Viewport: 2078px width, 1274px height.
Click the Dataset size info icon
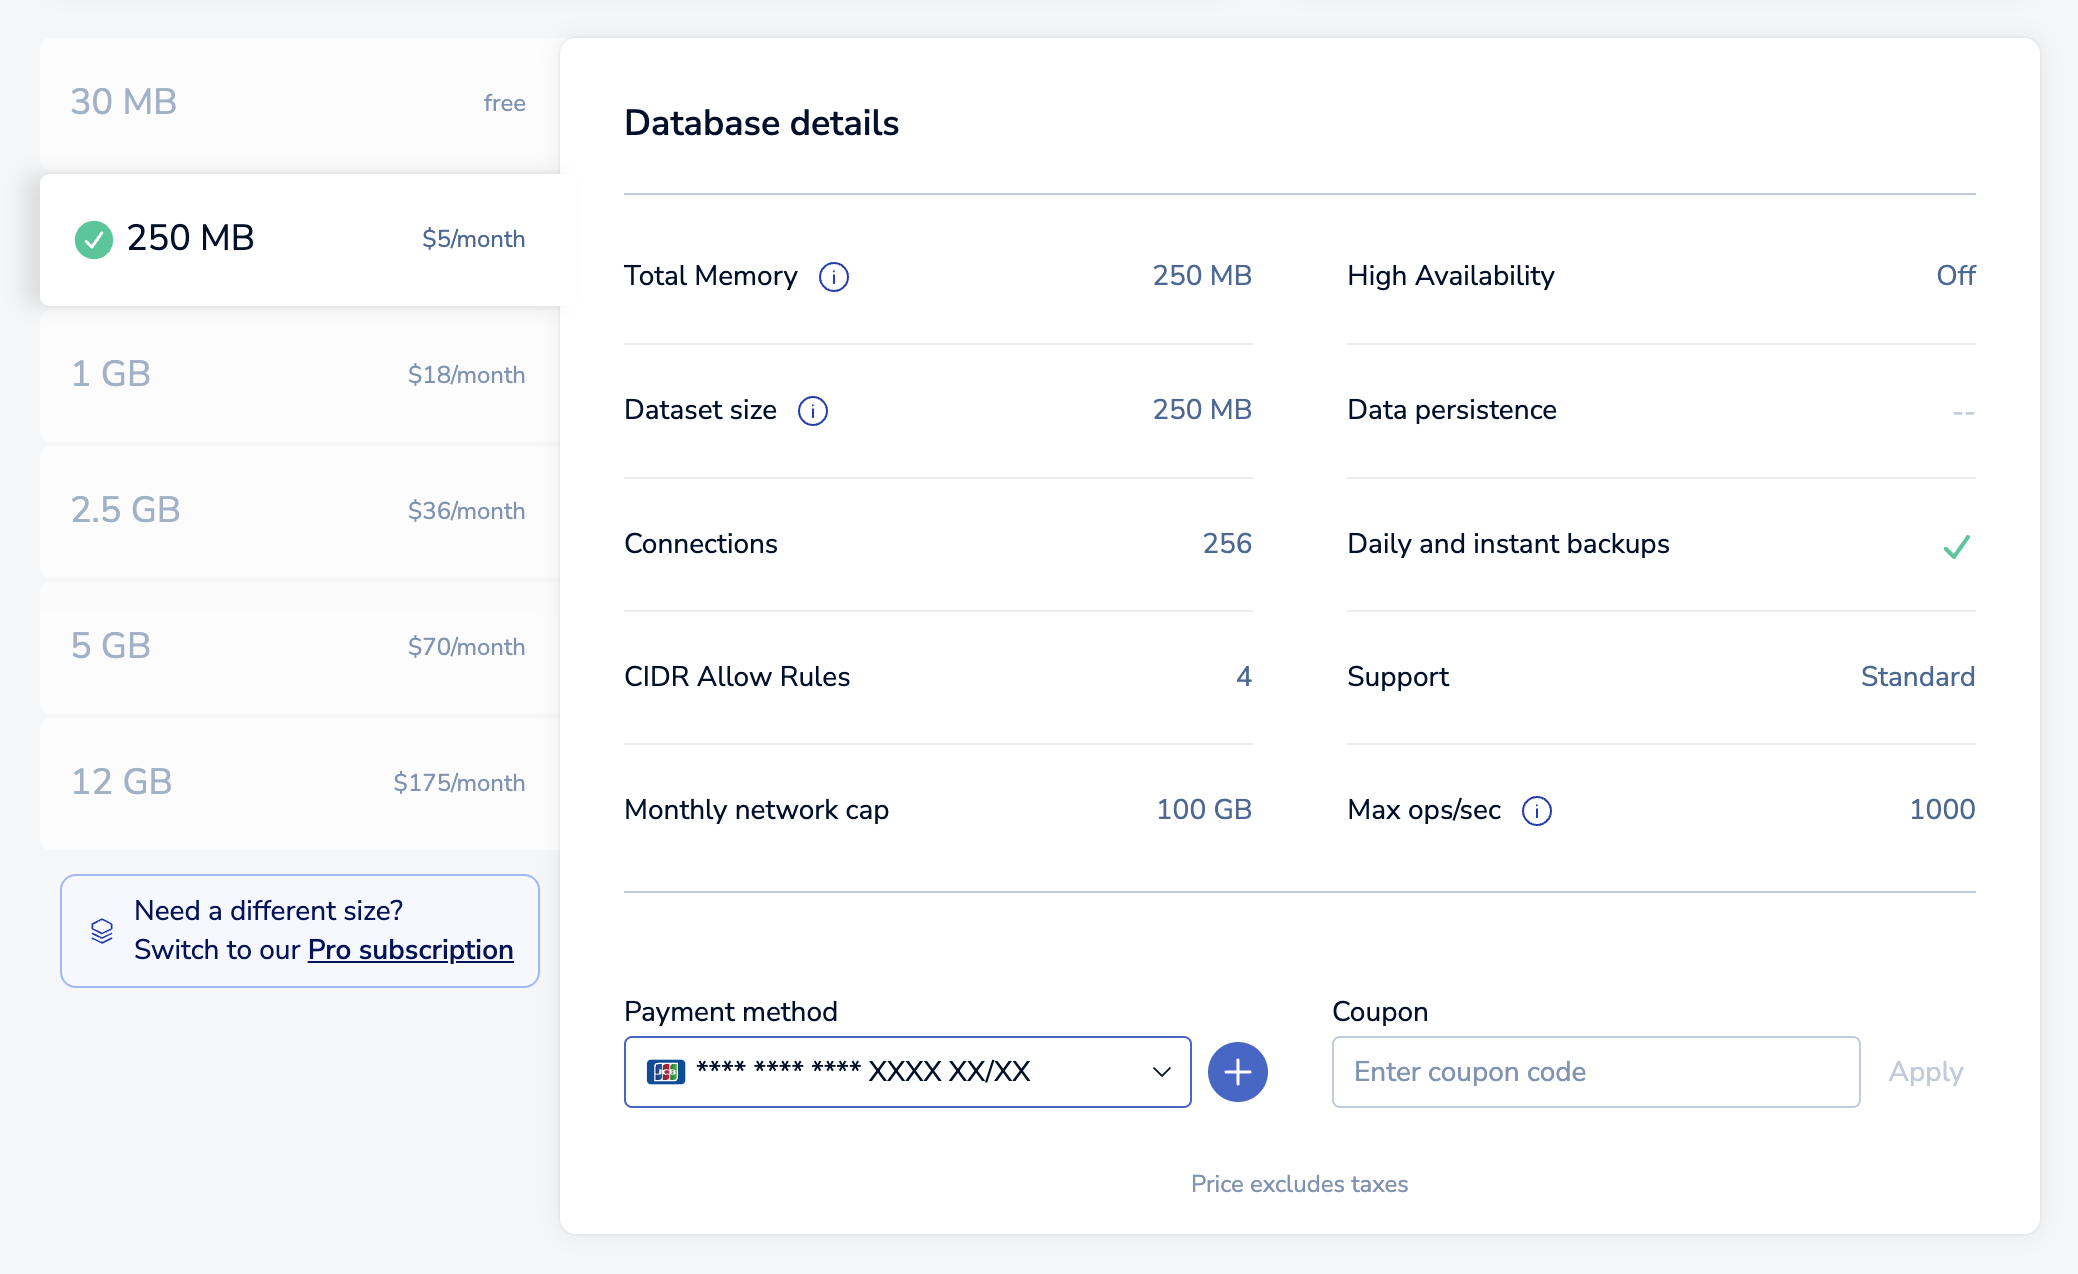click(812, 411)
